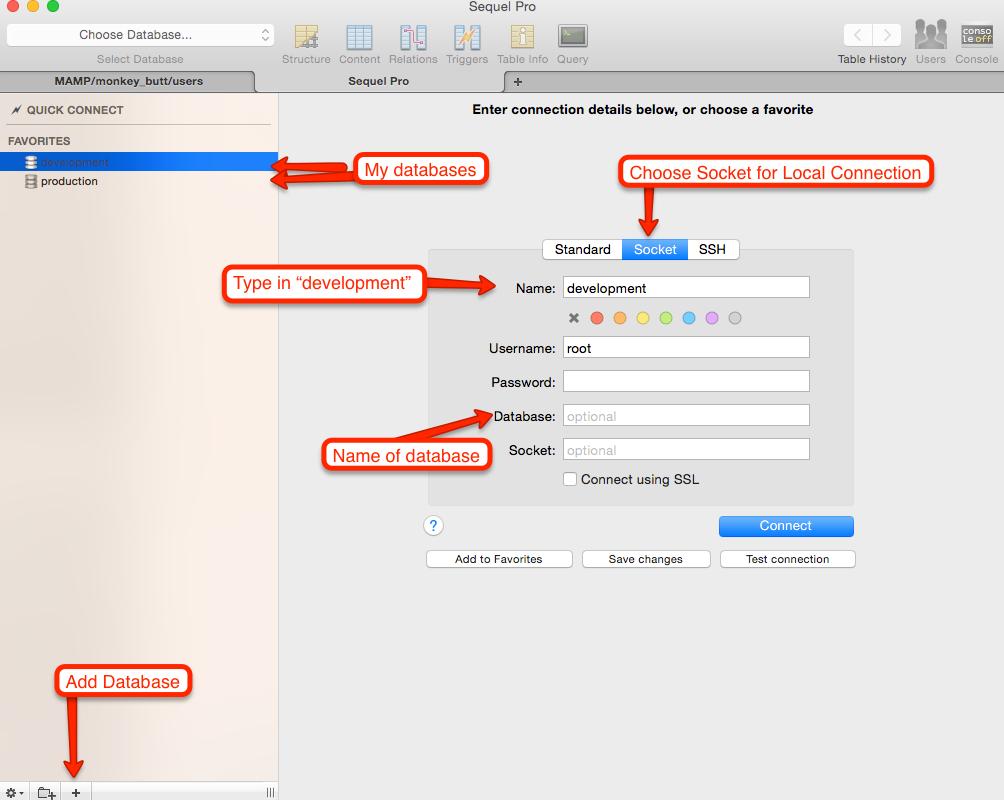Switch to the Sequel Pro tab
Viewport: 1004px width, 800px height.
click(x=378, y=81)
